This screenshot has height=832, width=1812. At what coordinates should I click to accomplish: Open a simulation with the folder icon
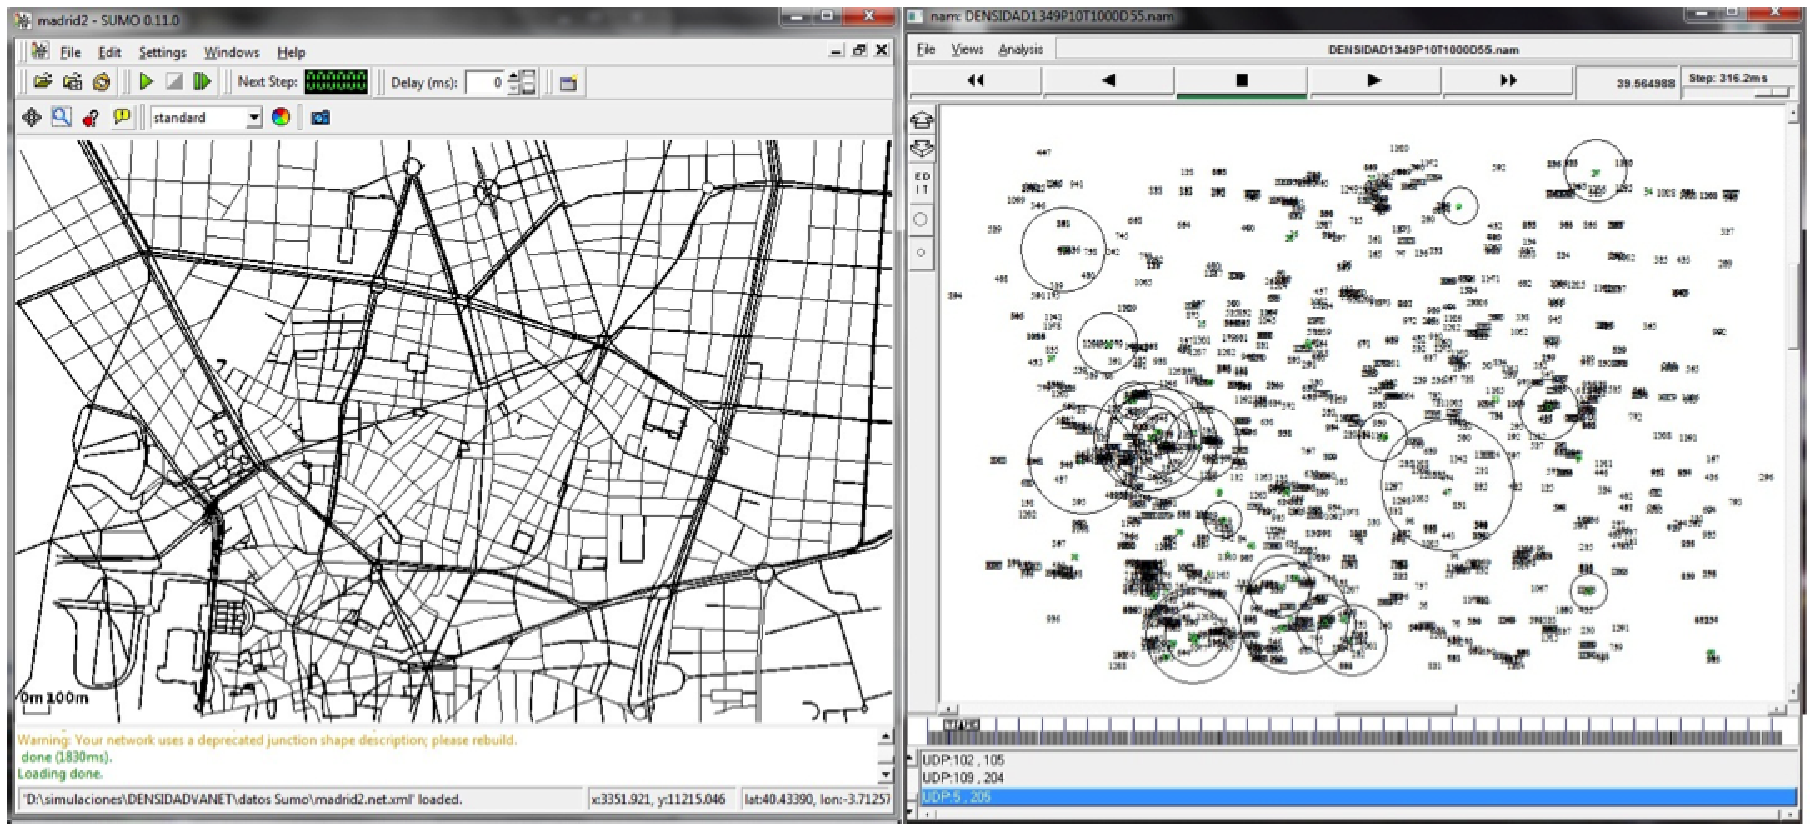point(42,82)
